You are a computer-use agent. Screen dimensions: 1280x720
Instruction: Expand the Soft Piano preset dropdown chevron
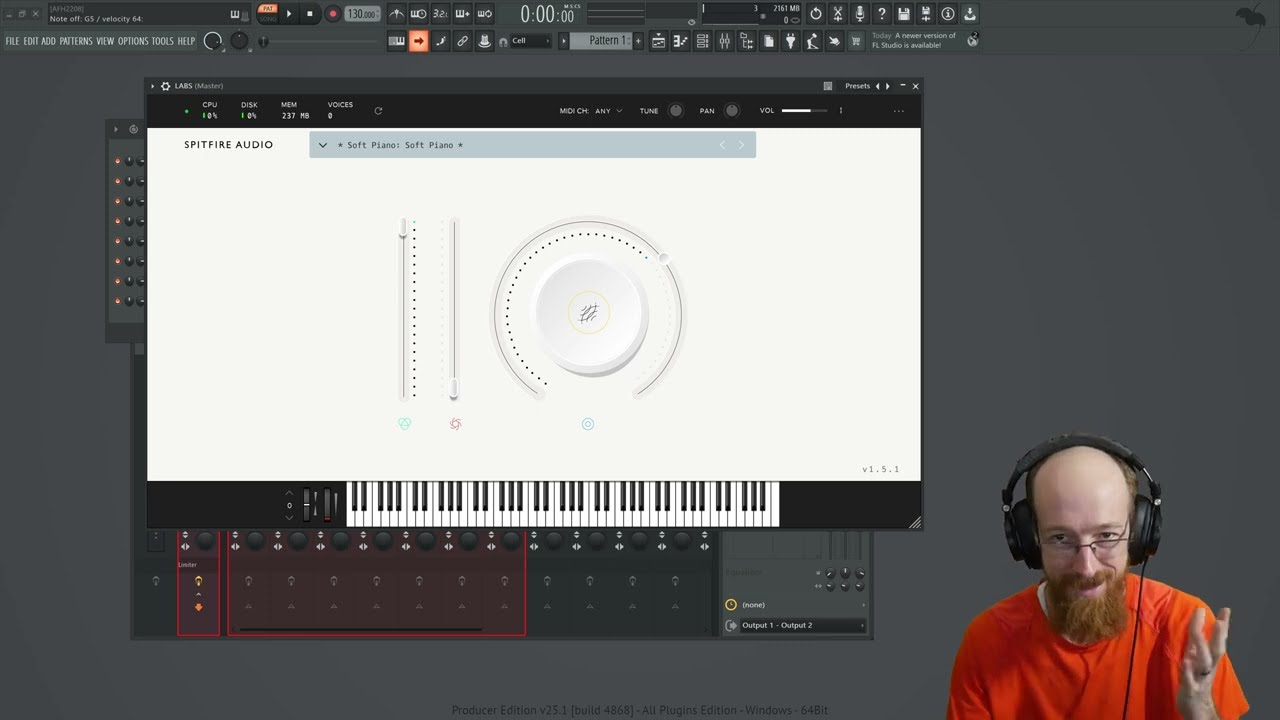[x=323, y=145]
